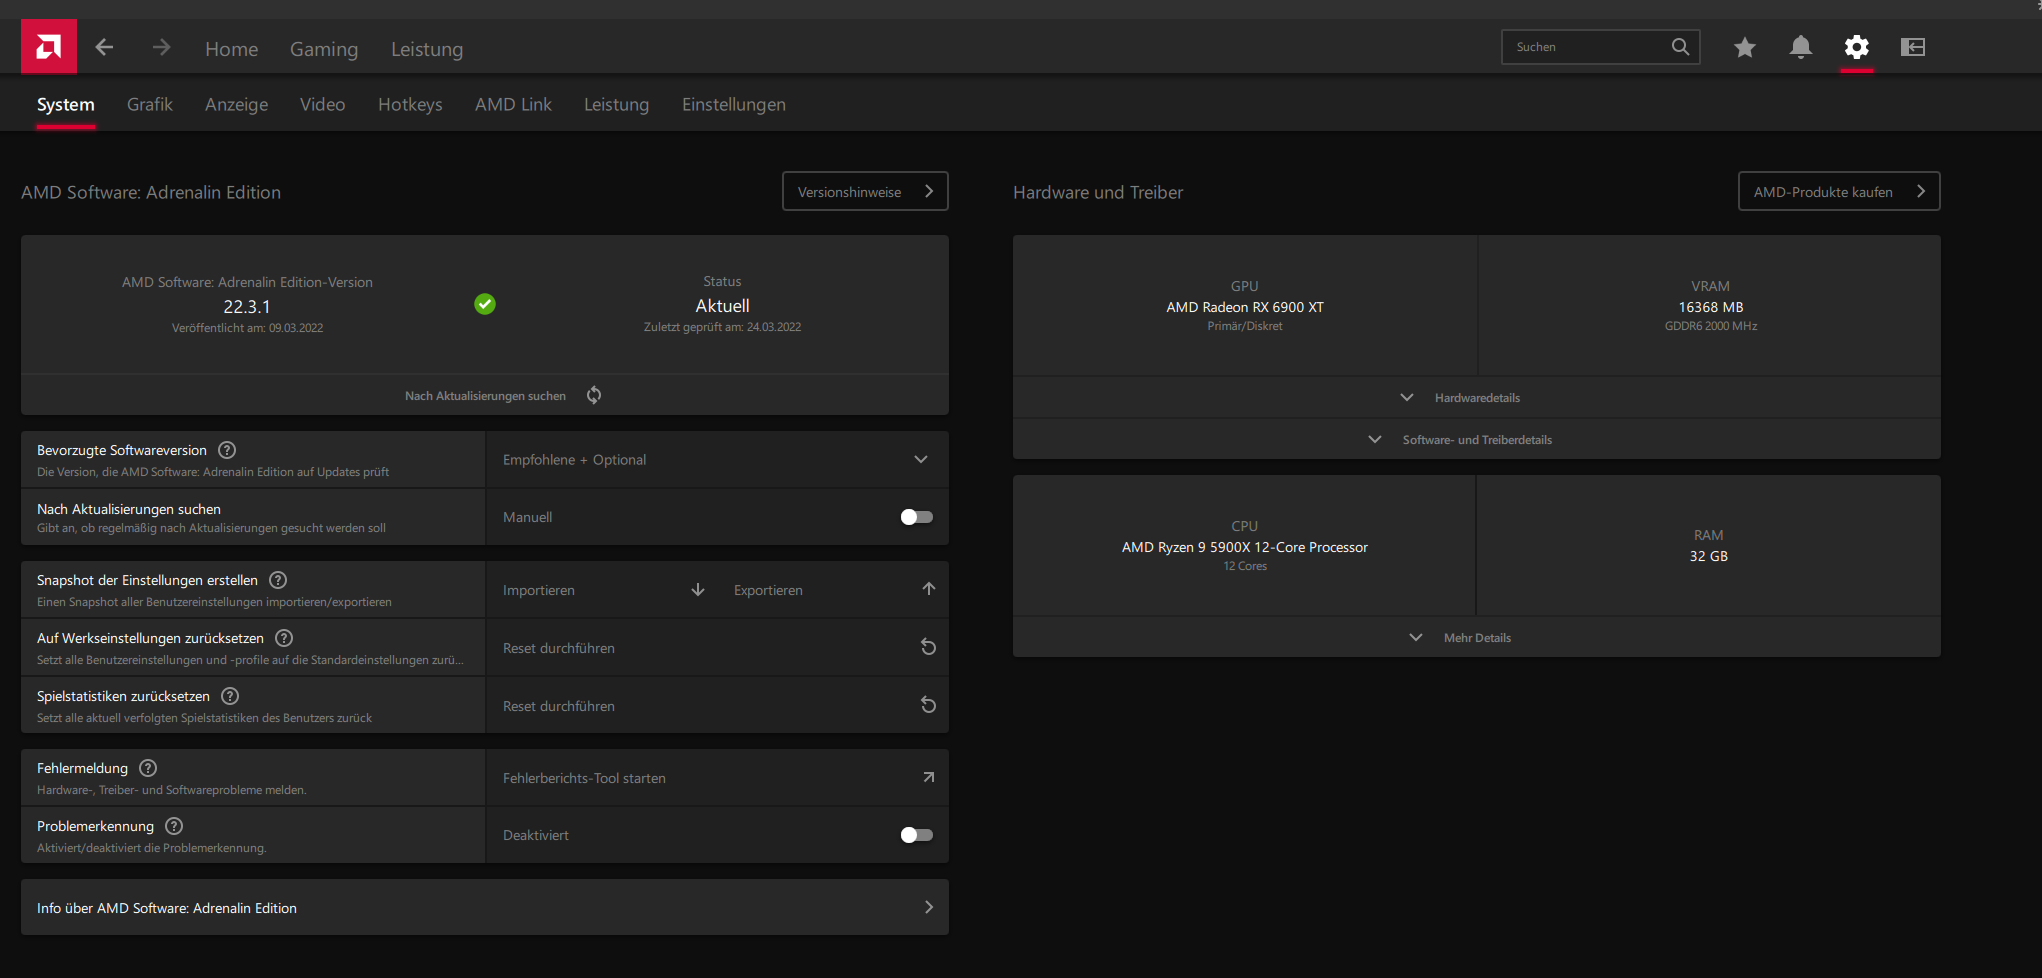Open the settings gear icon
Screen dimensions: 2042x978
[x=1857, y=47]
